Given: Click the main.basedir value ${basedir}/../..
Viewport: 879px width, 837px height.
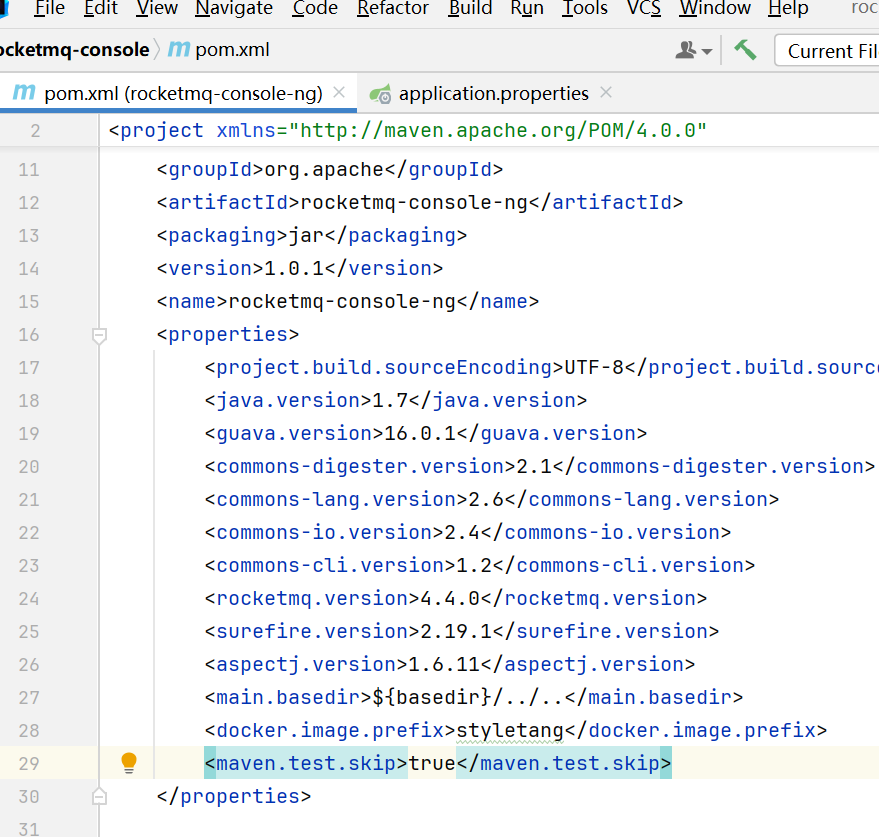Looking at the screenshot, I should [x=468, y=697].
